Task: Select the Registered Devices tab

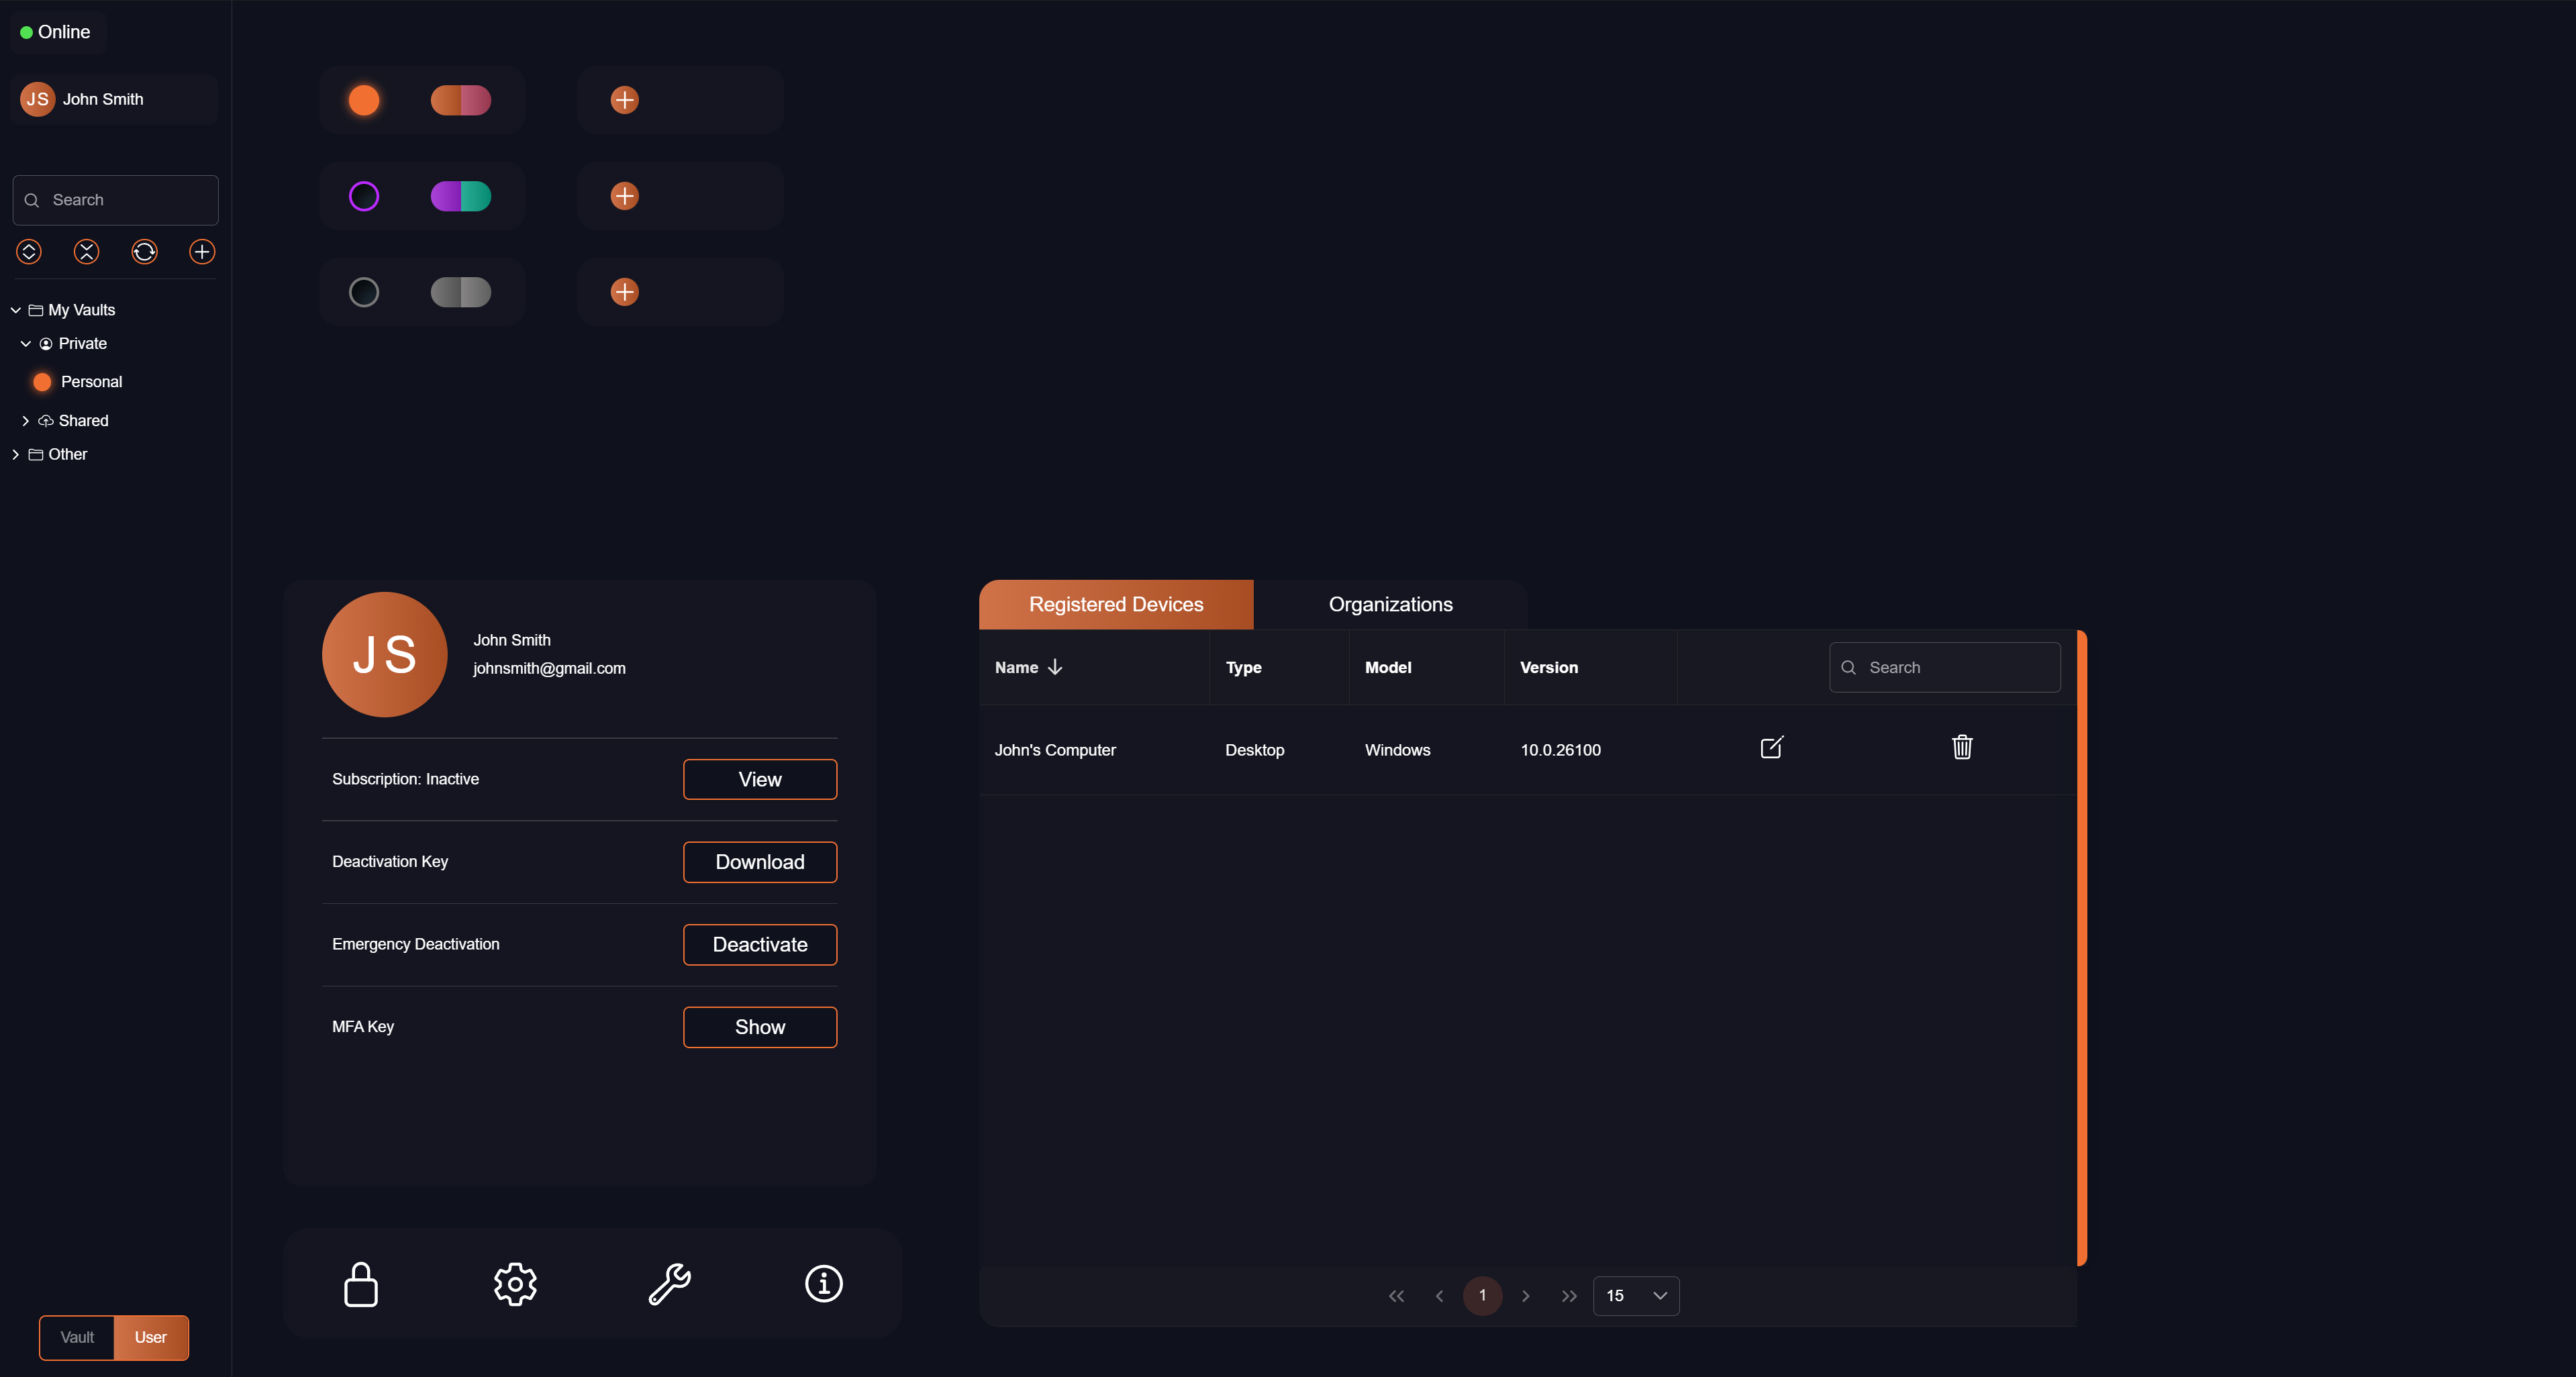Action: 1116,604
